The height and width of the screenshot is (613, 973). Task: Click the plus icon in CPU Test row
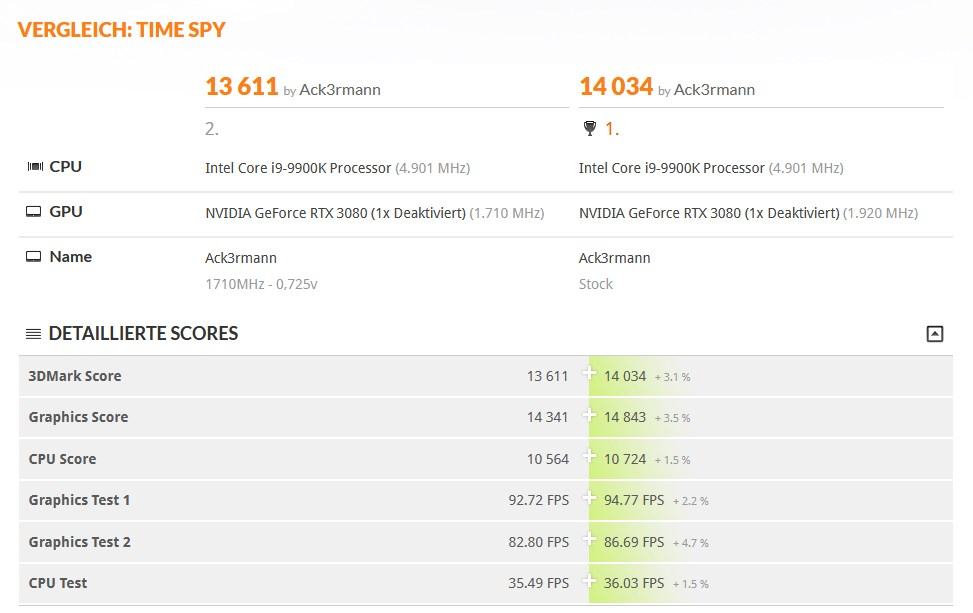click(589, 581)
